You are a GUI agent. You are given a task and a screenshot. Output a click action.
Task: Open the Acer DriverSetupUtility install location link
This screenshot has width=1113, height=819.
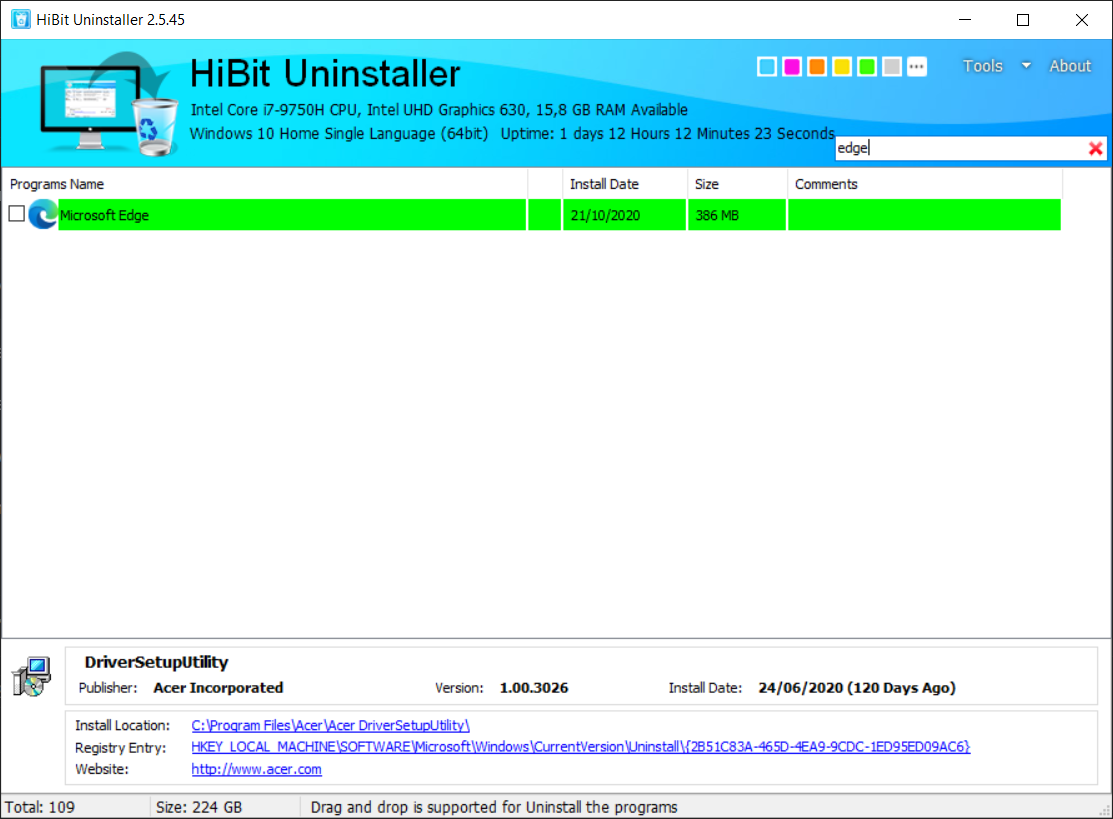click(330, 725)
